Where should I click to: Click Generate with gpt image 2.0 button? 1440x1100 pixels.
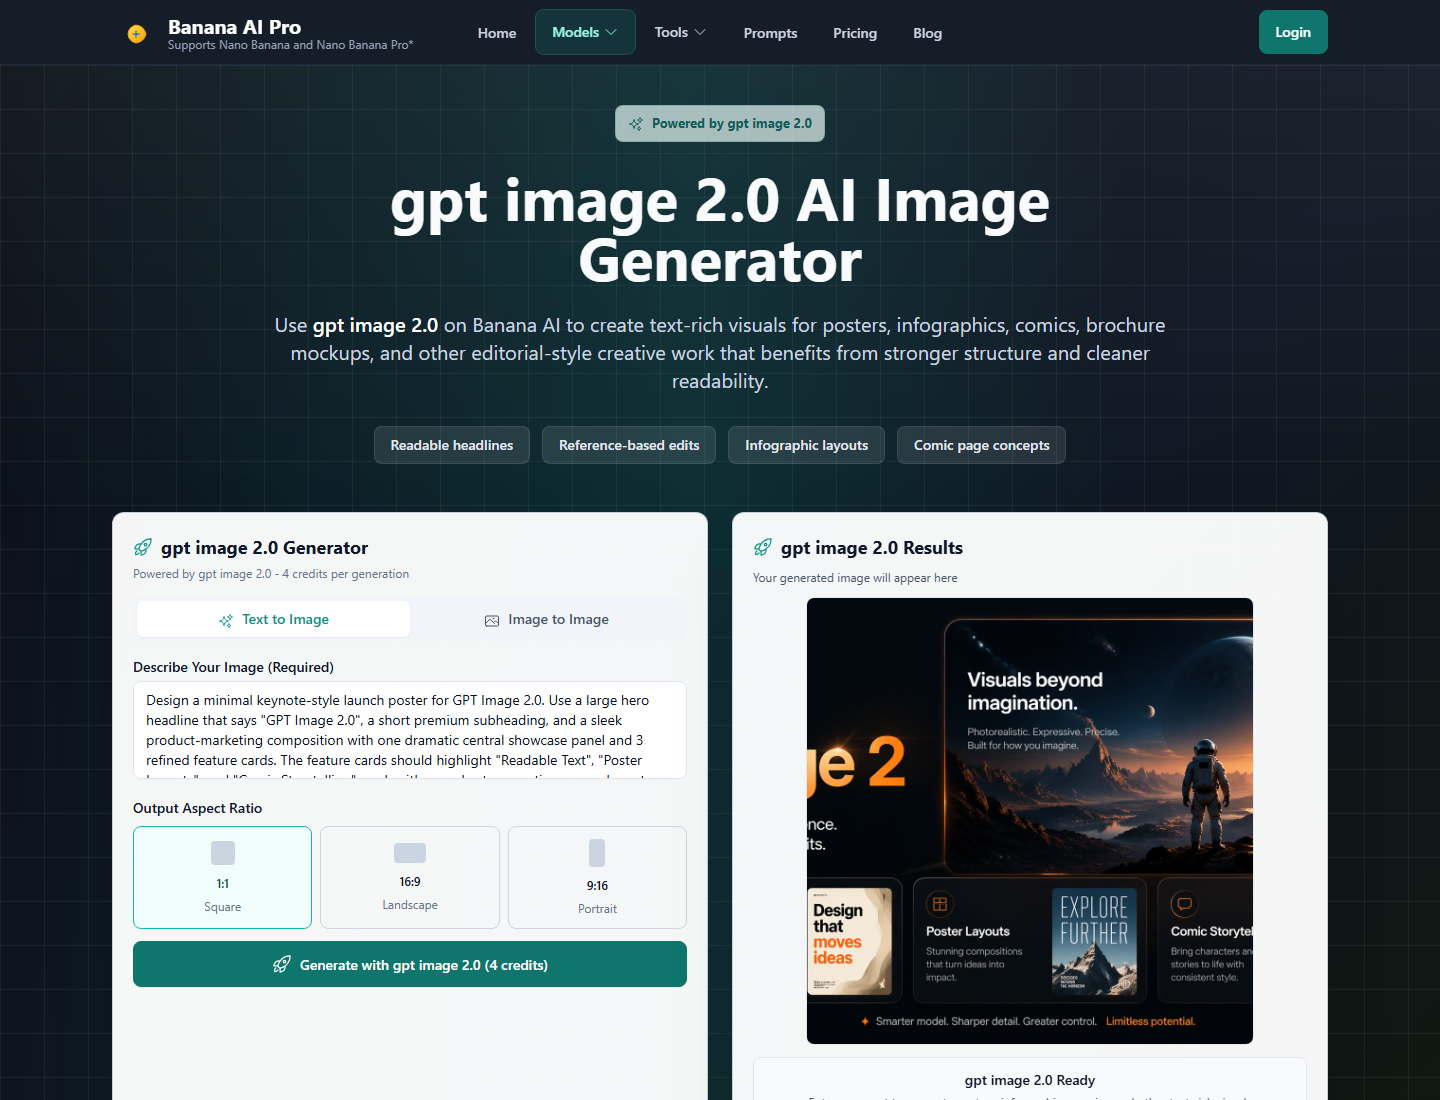410,964
